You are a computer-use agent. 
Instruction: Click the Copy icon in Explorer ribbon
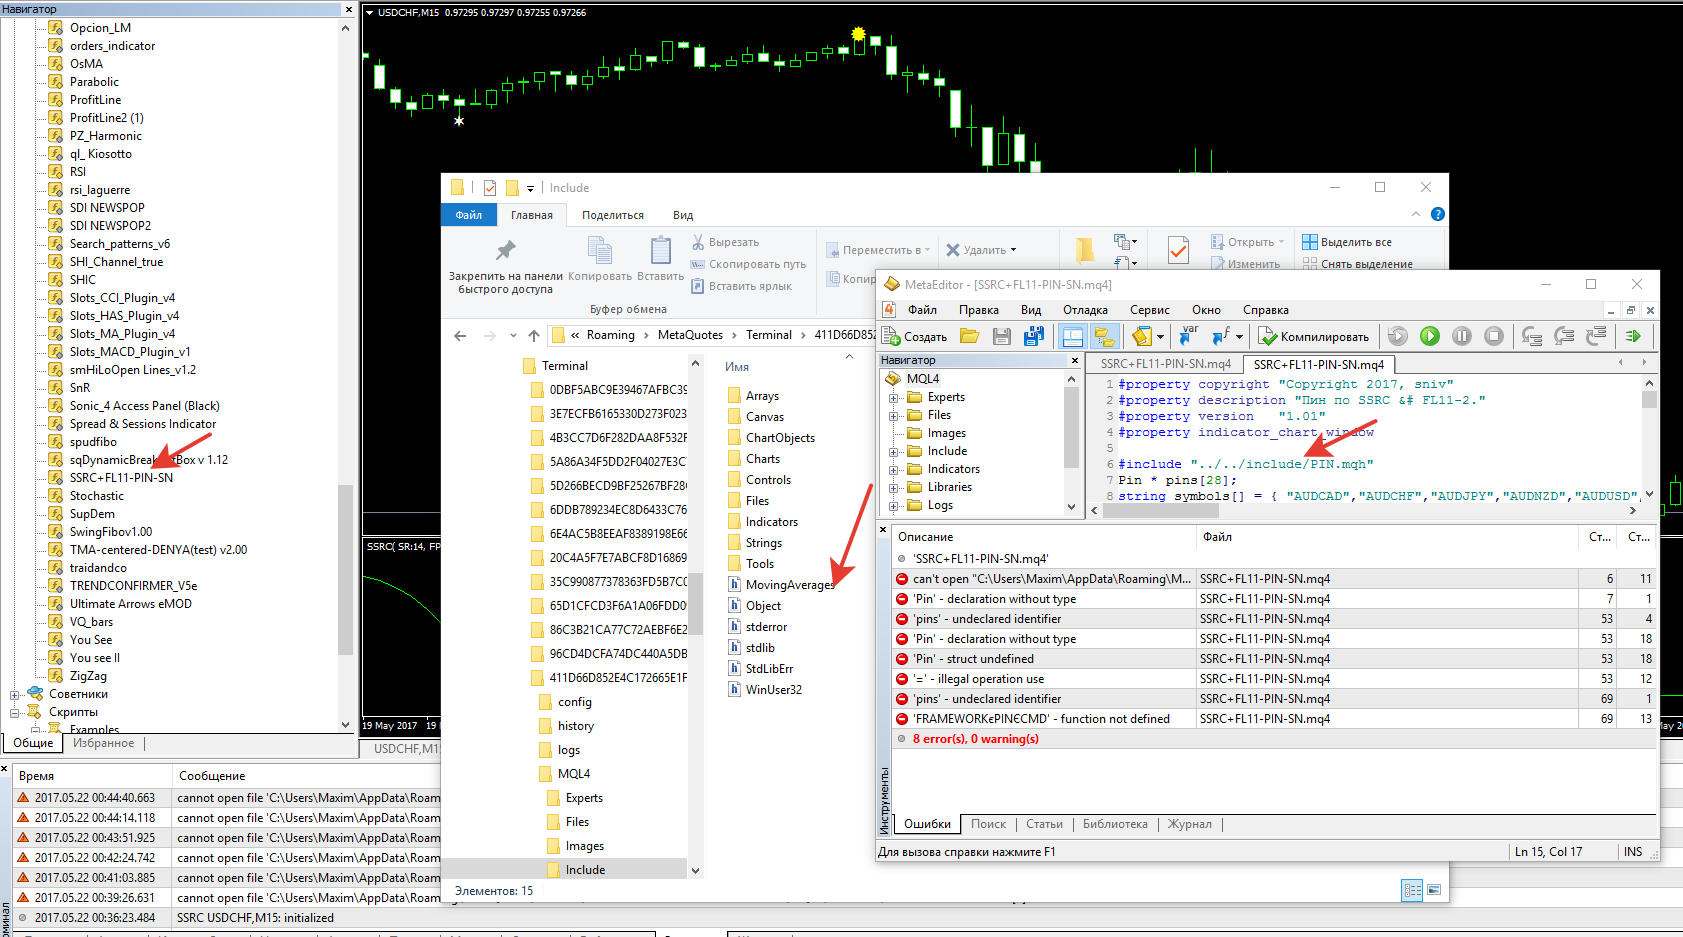coord(600,250)
